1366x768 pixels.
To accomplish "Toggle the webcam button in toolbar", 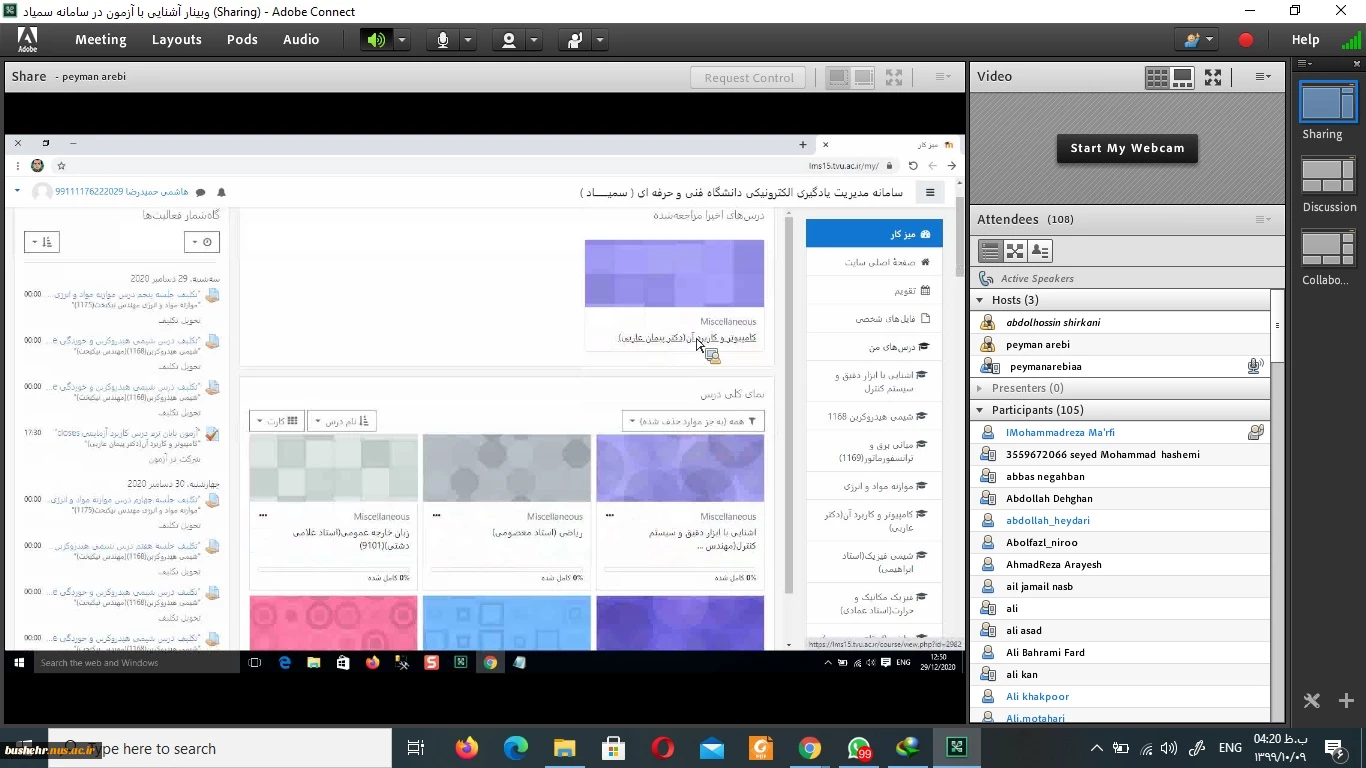I will [x=508, y=40].
